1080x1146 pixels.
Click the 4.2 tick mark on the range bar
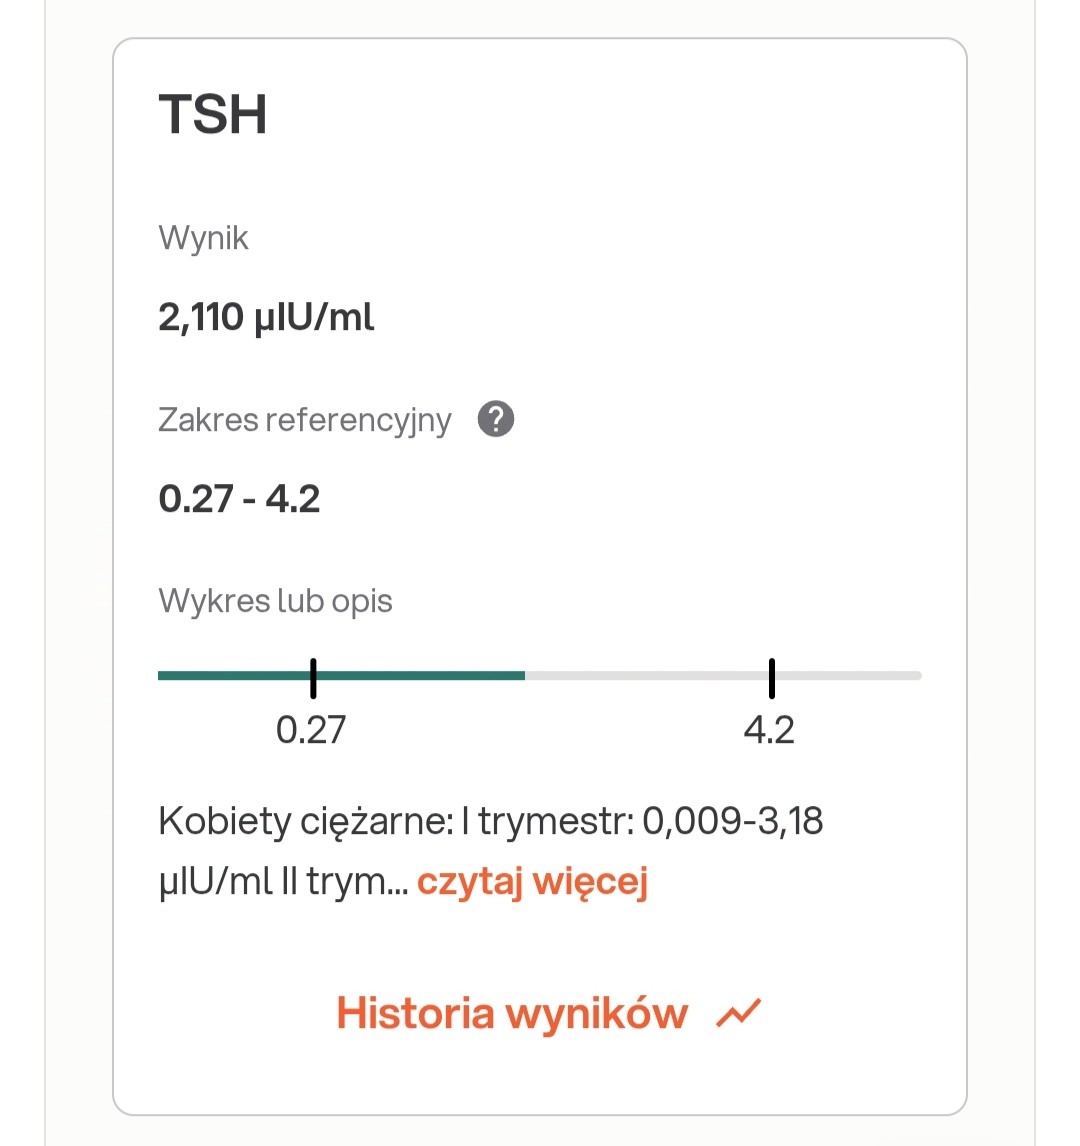pyautogui.click(x=772, y=678)
